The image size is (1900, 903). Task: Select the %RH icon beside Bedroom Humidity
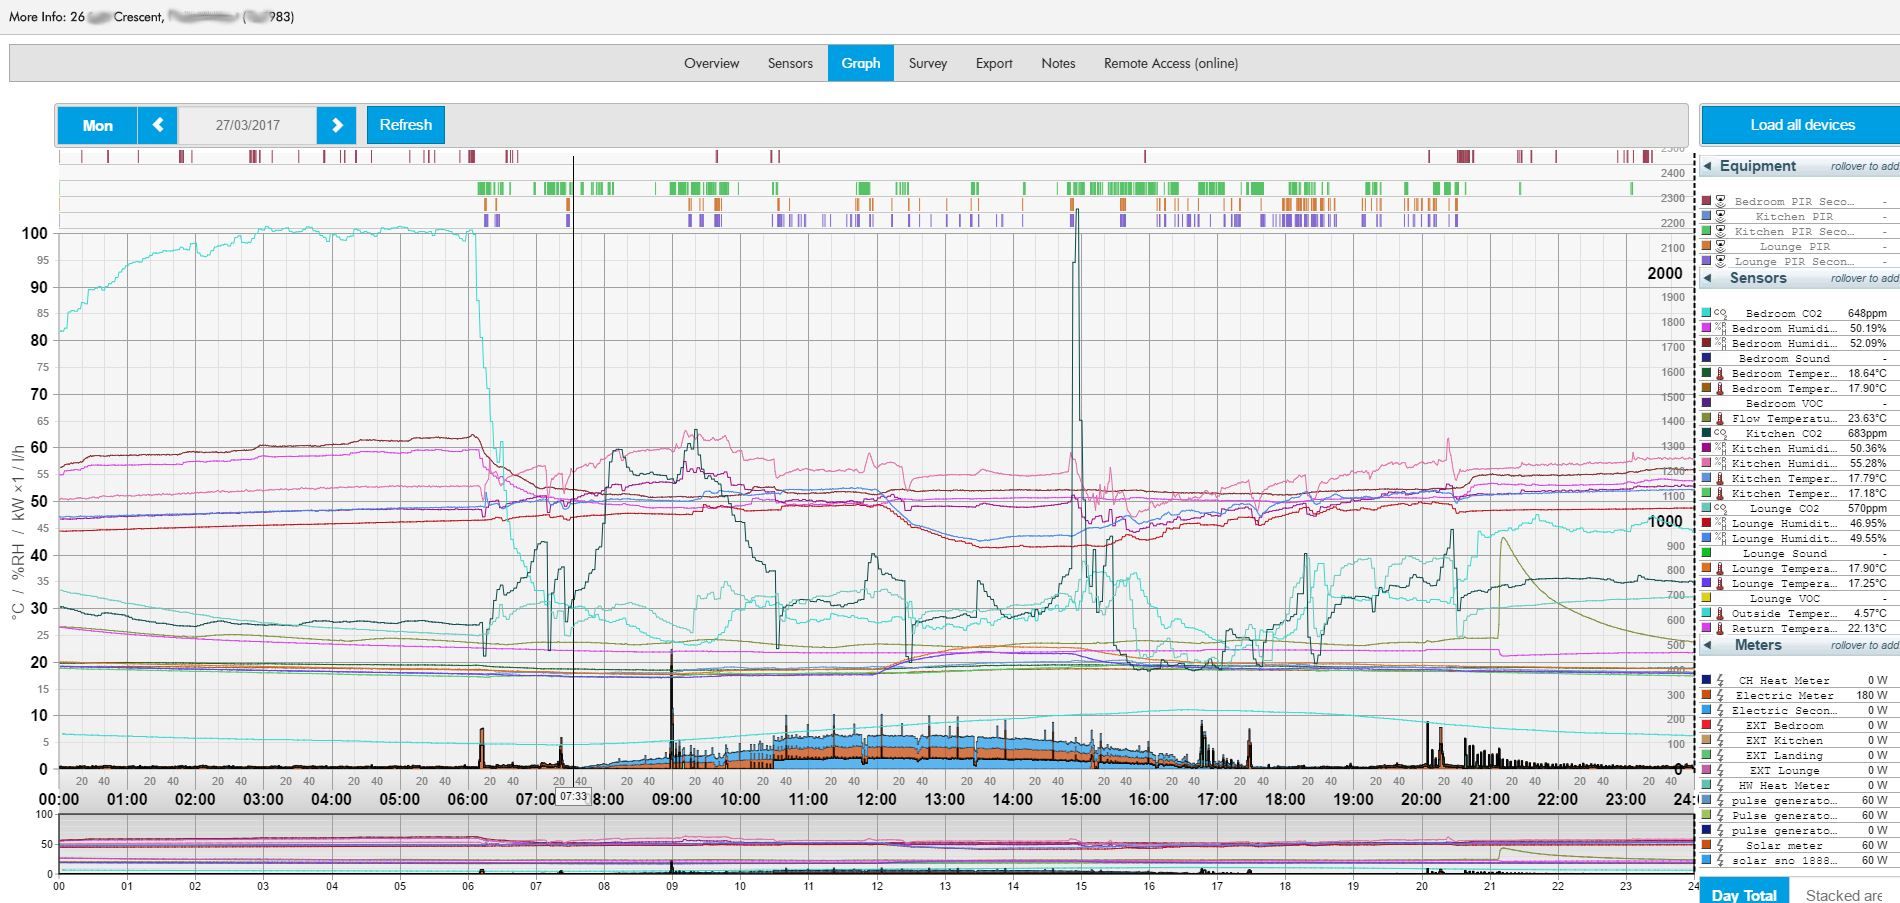[x=1719, y=328]
